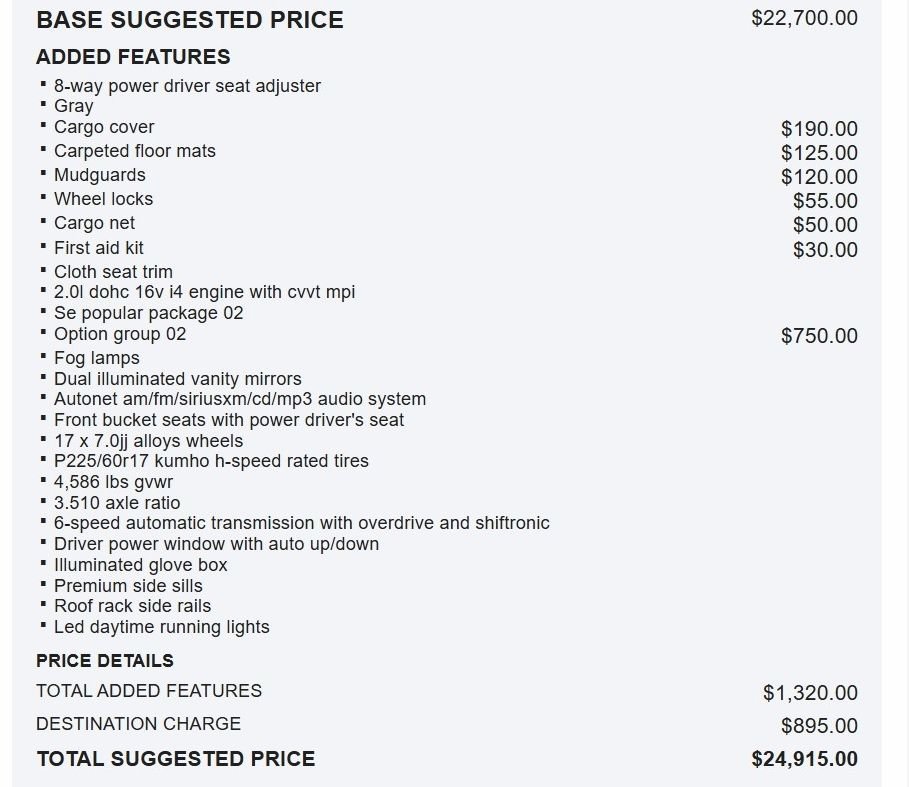Click the Total Added Features $1,320.00 amount
The height and width of the screenshot is (787, 909).
(810, 693)
